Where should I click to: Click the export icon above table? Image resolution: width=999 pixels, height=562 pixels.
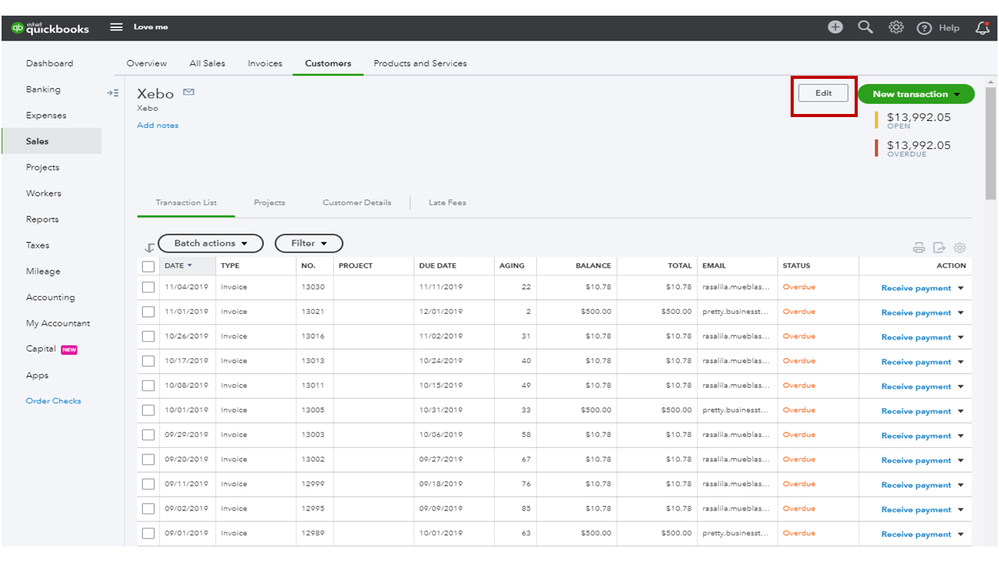pyautogui.click(x=939, y=248)
